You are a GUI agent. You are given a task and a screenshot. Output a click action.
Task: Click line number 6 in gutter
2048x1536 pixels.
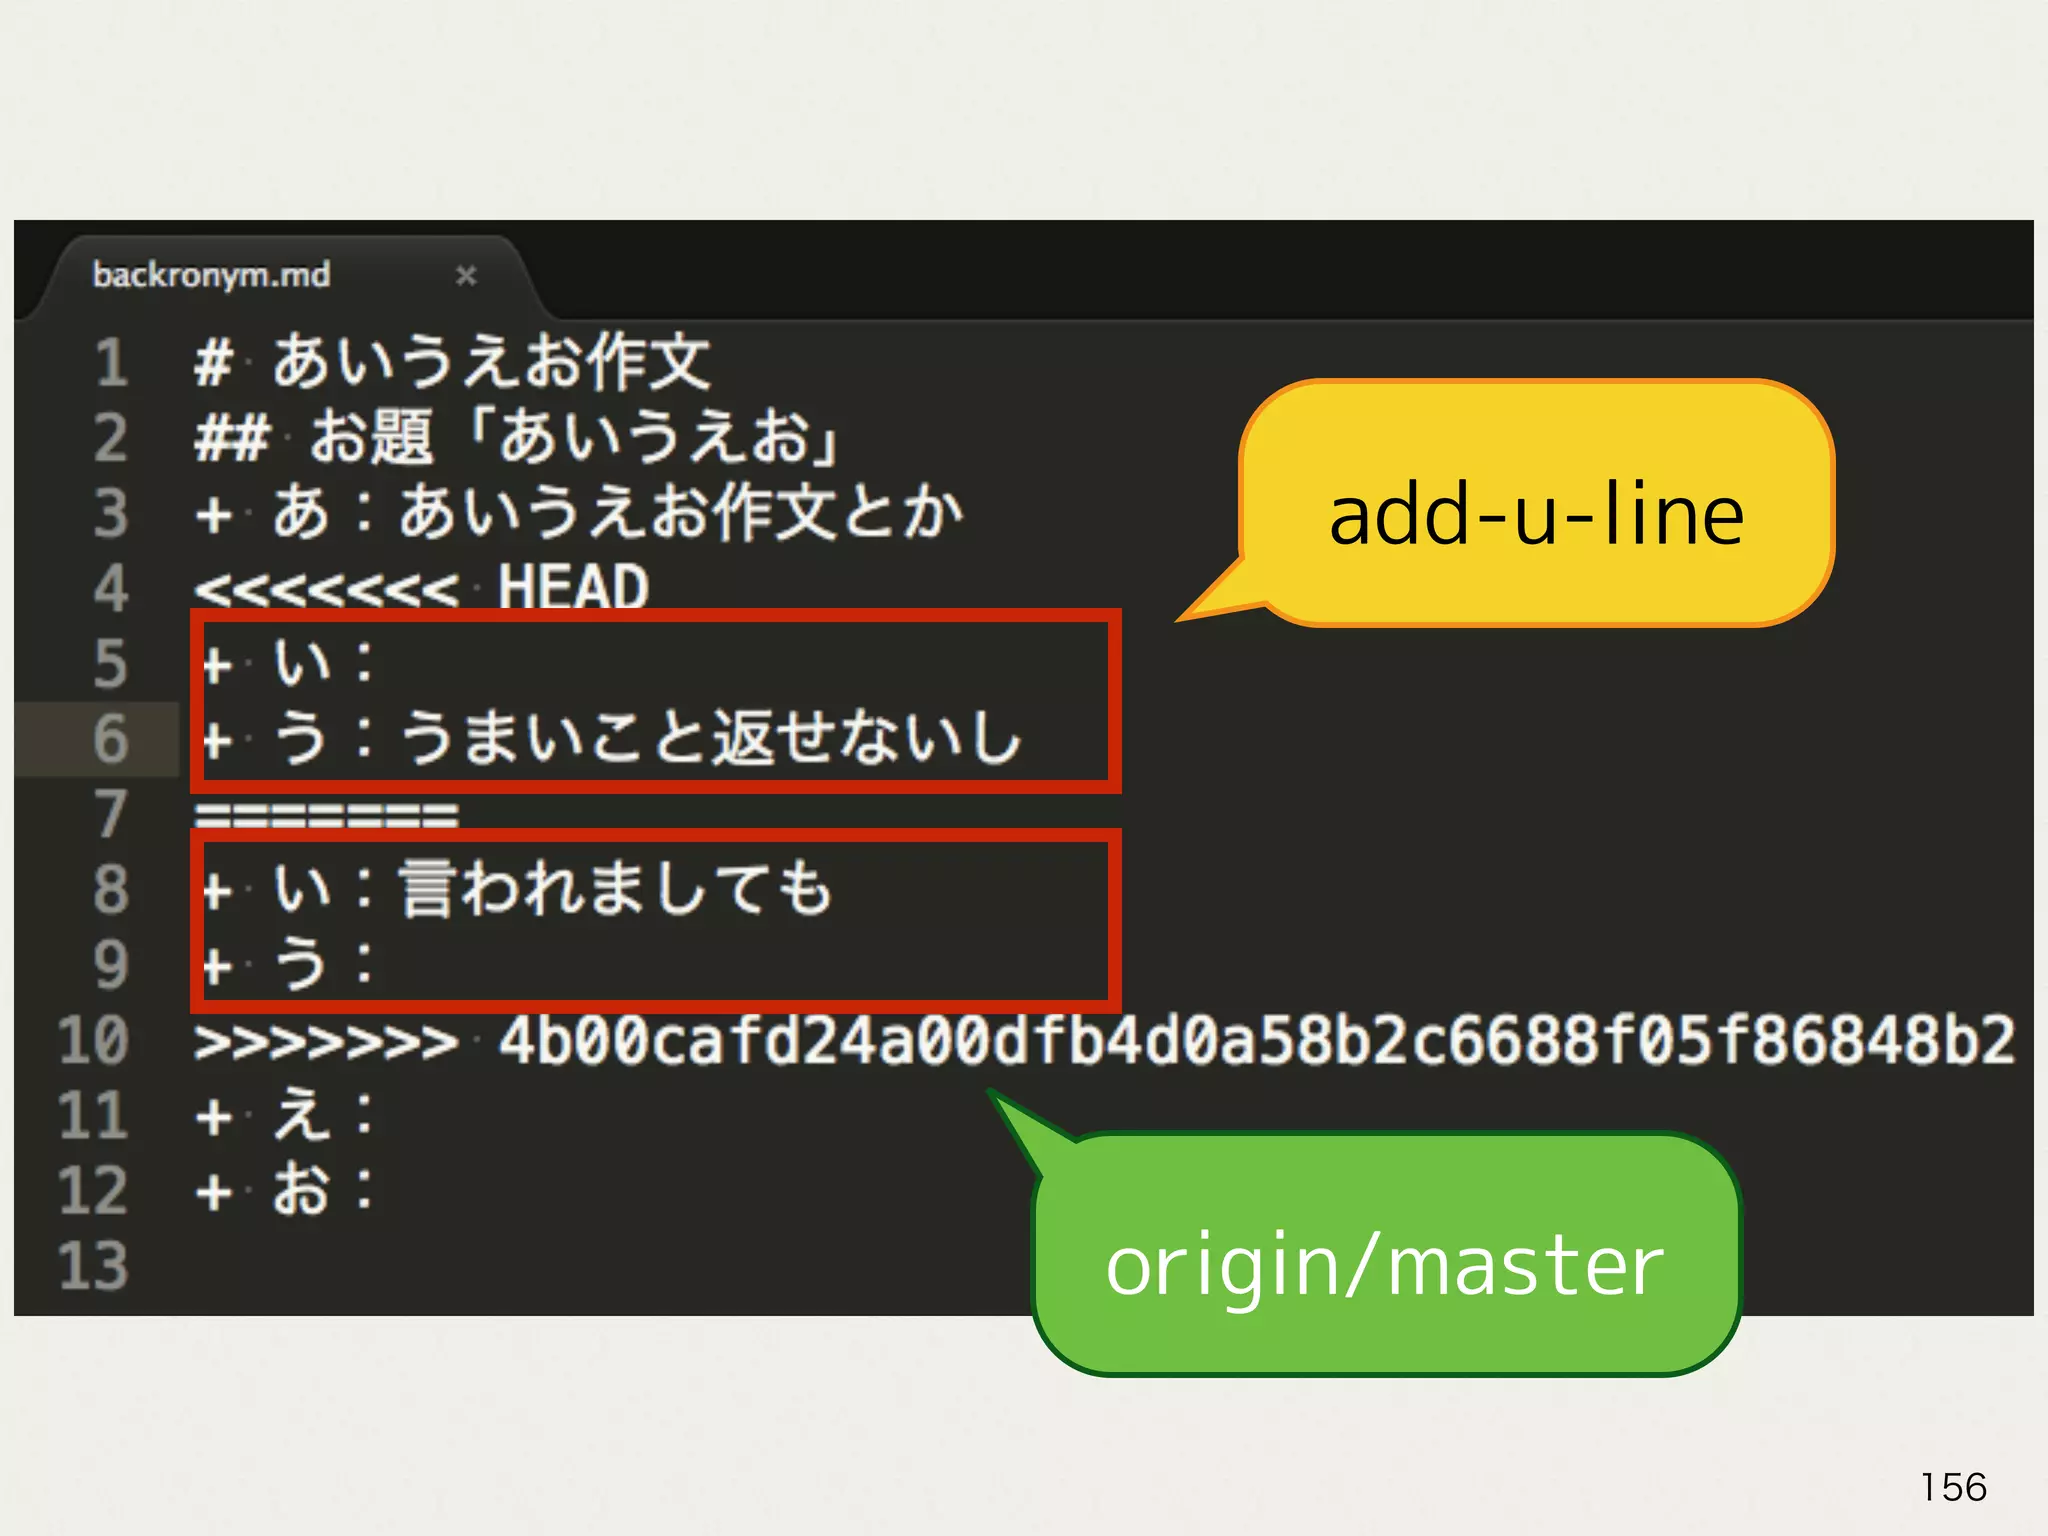click(111, 739)
